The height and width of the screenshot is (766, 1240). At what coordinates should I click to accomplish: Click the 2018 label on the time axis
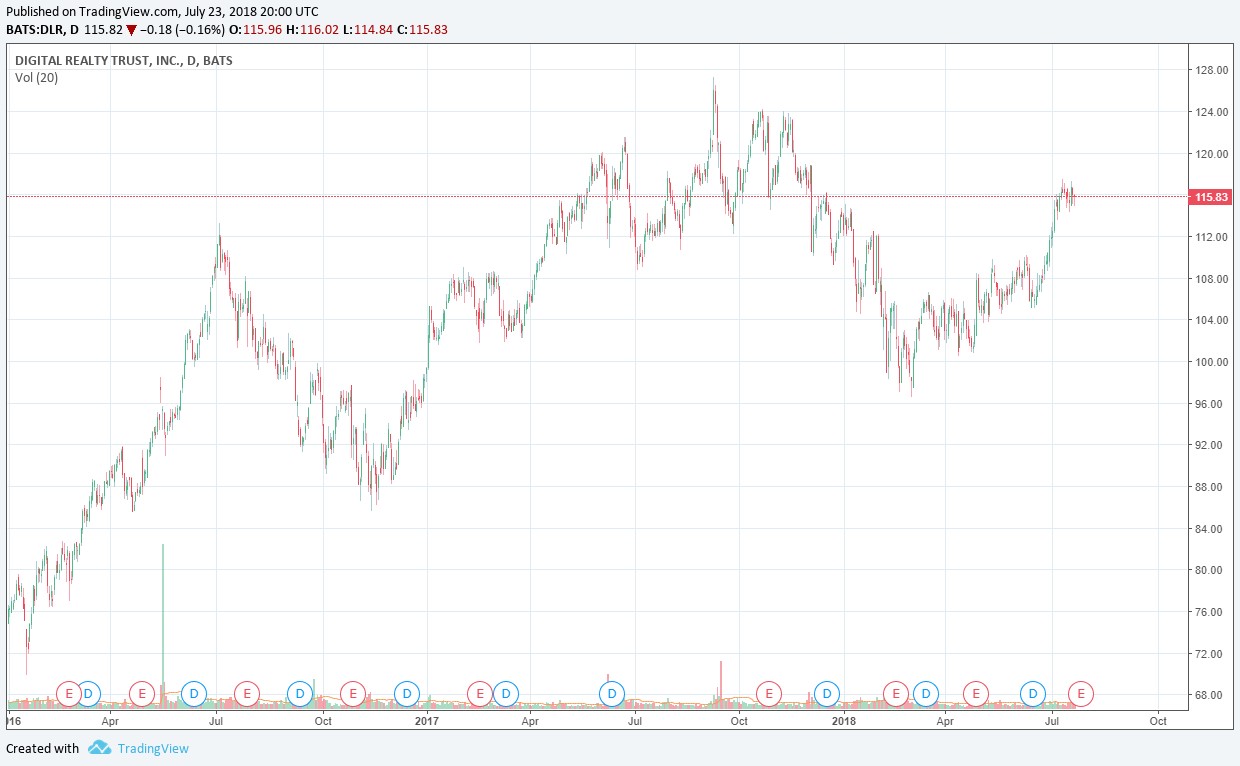[845, 720]
